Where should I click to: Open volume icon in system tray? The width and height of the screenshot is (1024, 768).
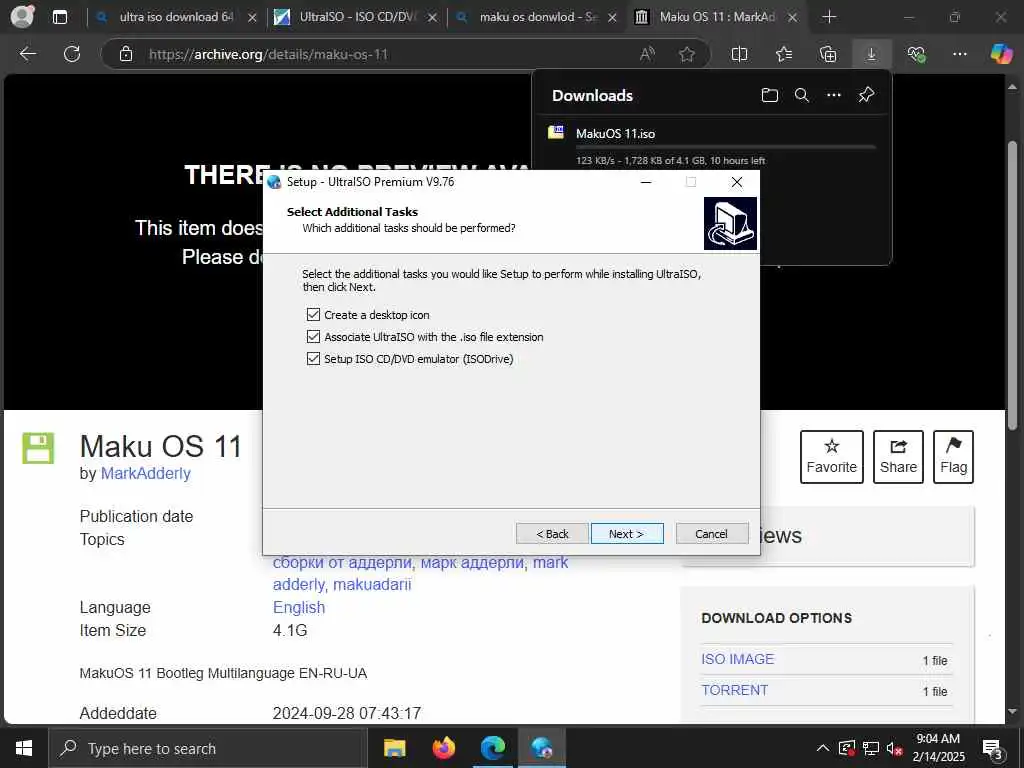click(x=895, y=748)
